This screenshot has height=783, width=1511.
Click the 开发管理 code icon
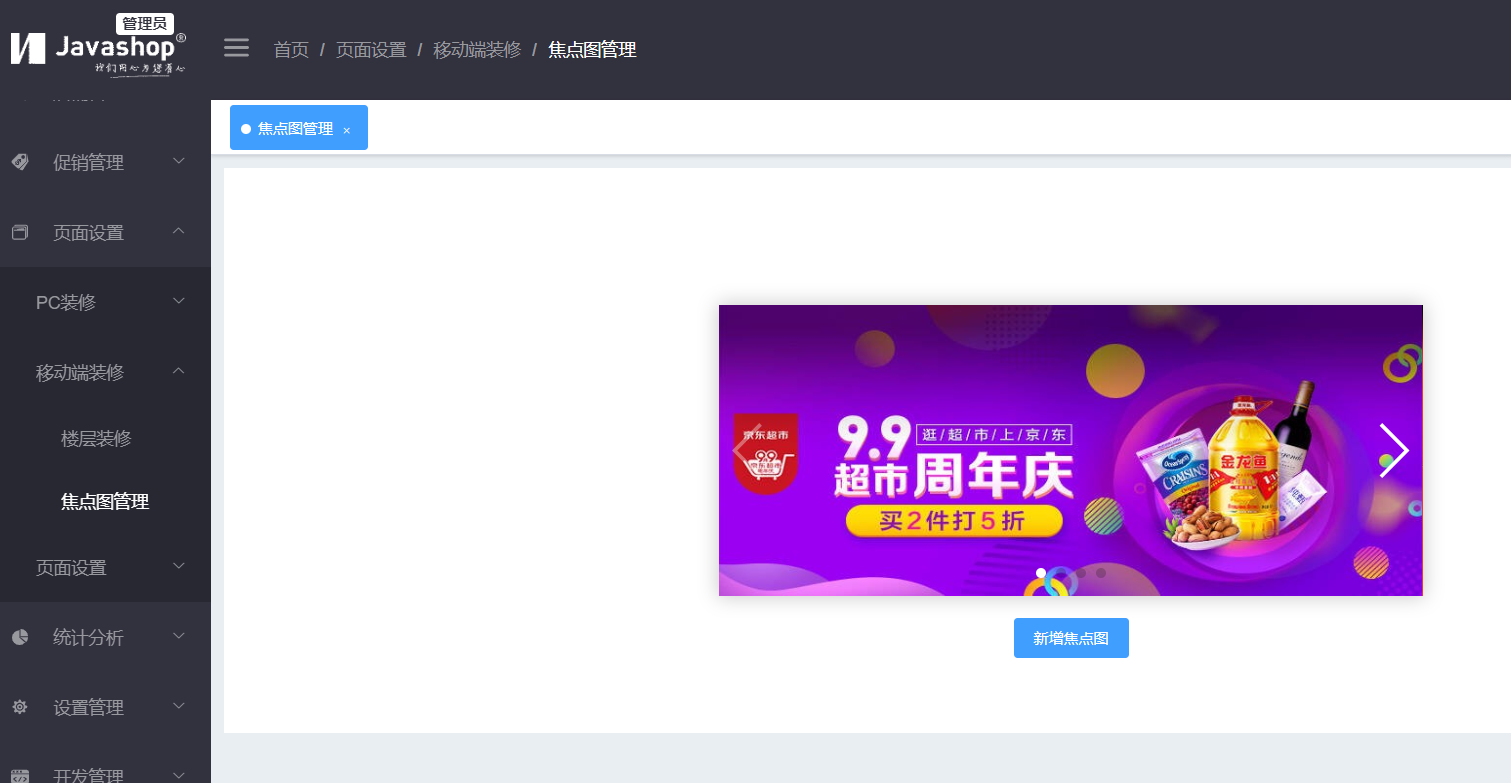click(x=20, y=776)
